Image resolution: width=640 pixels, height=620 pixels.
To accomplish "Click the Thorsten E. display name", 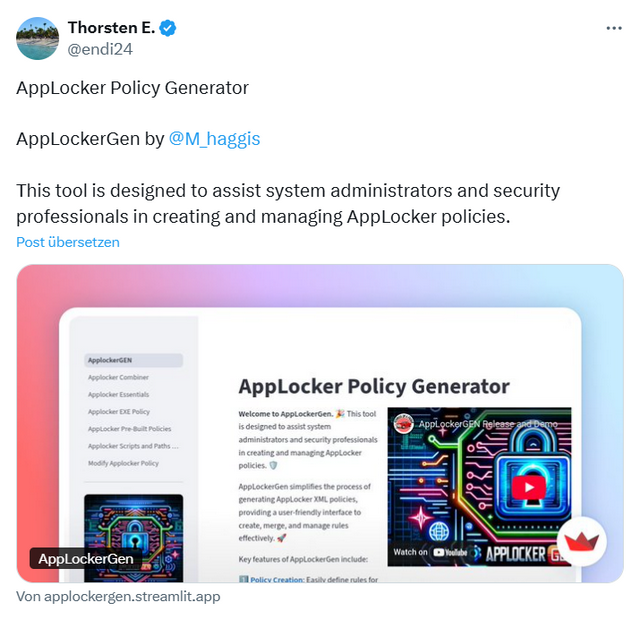I will coord(111,28).
